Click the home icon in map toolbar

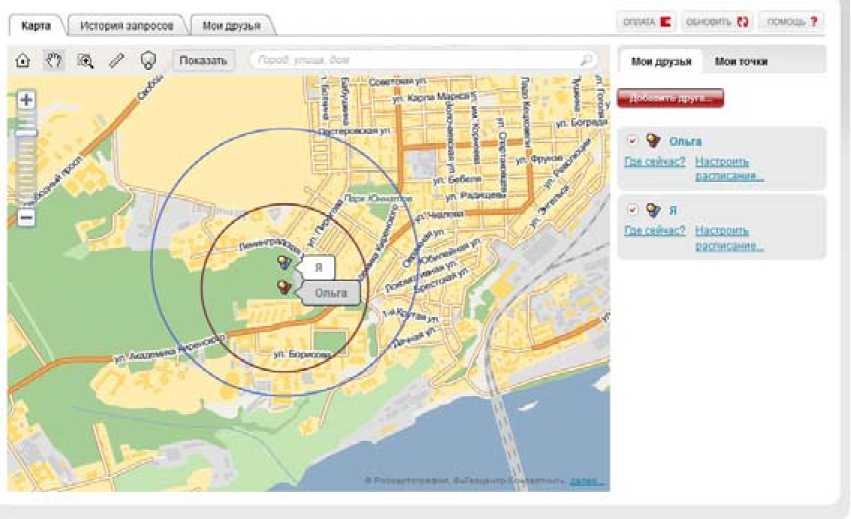click(x=23, y=60)
